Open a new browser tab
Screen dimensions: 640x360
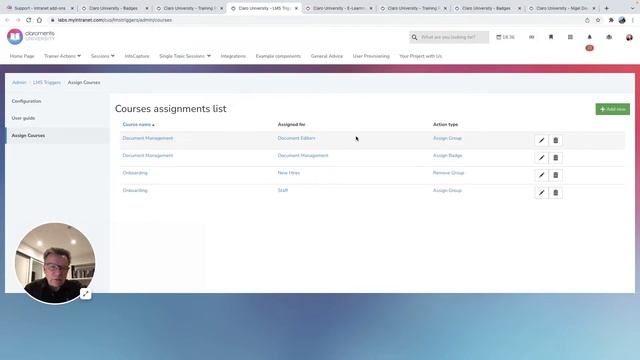607,8
